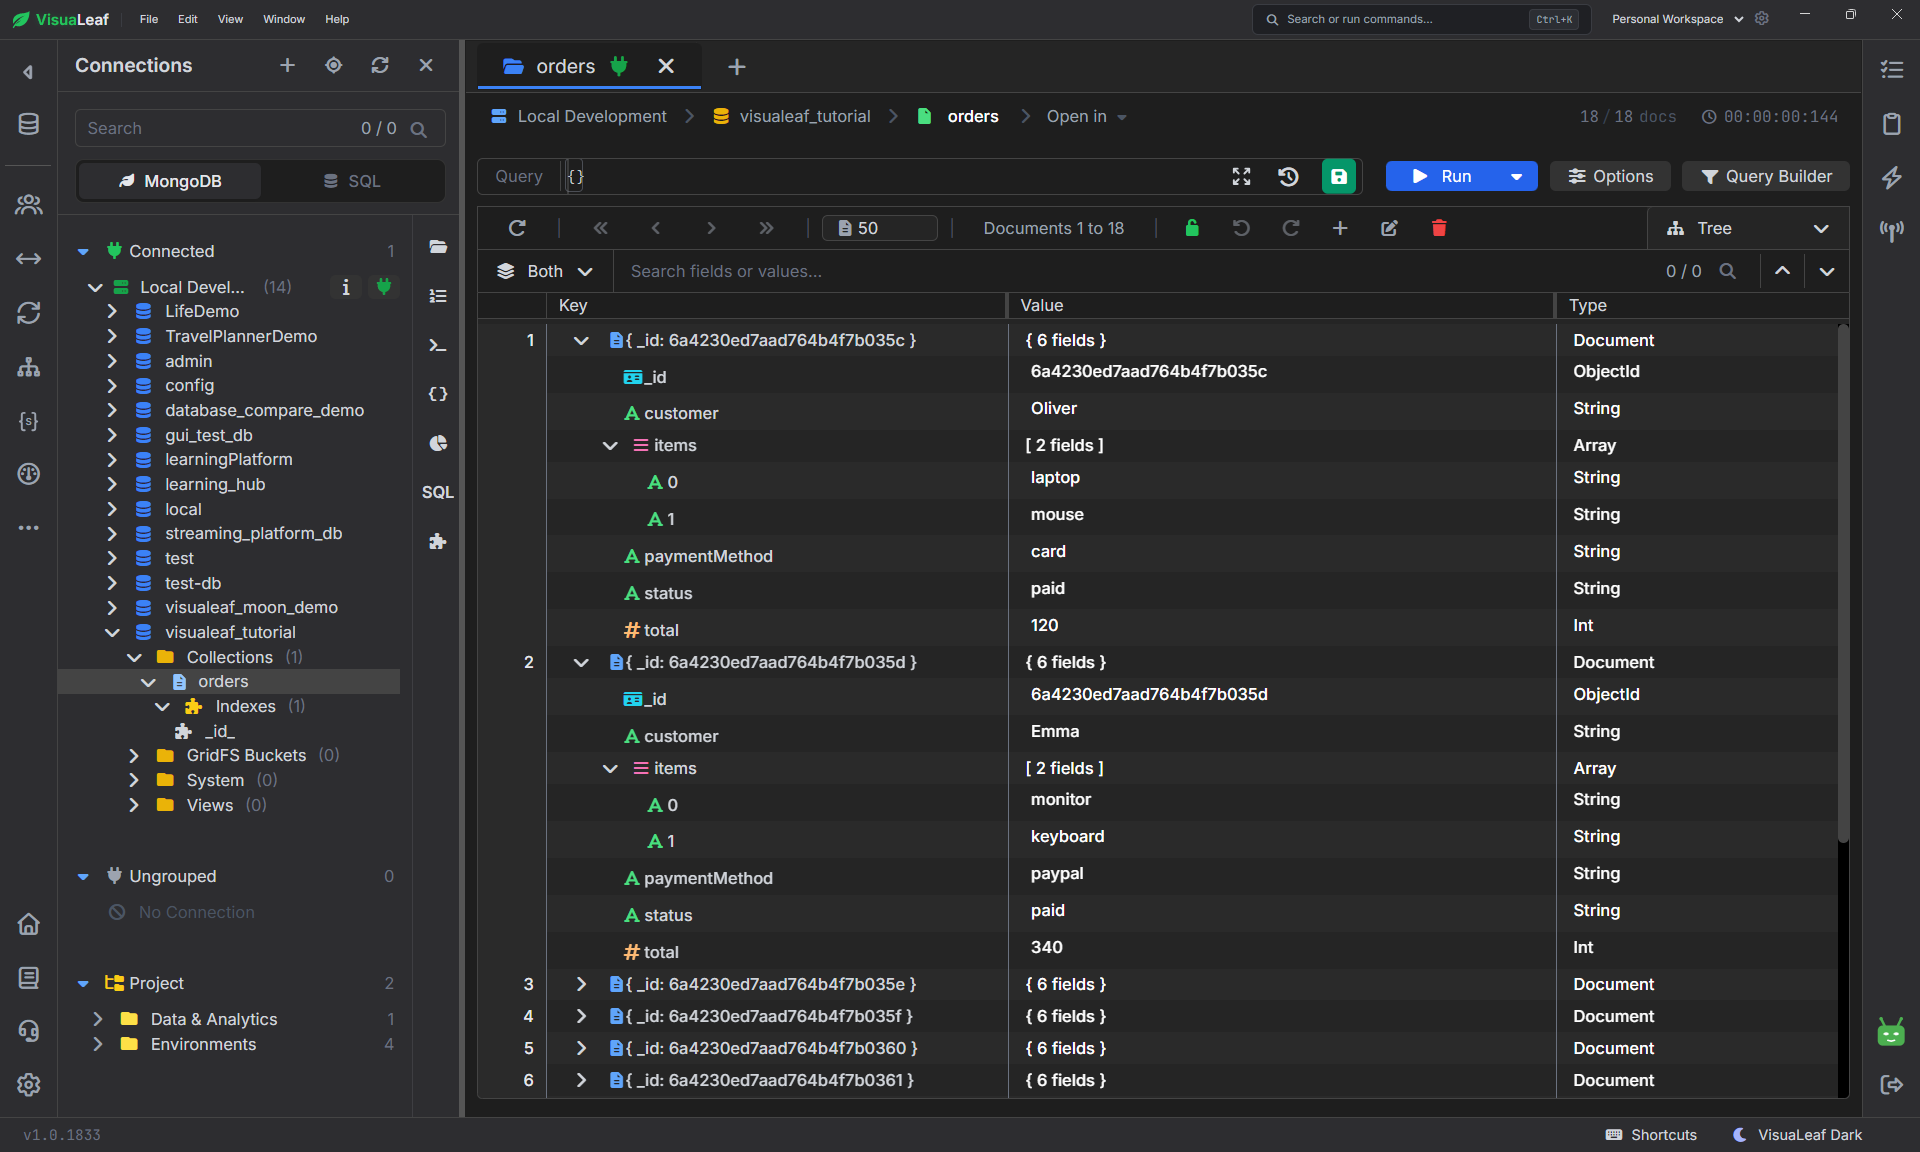Open the broadcast antenna icon in right rail

[1891, 231]
